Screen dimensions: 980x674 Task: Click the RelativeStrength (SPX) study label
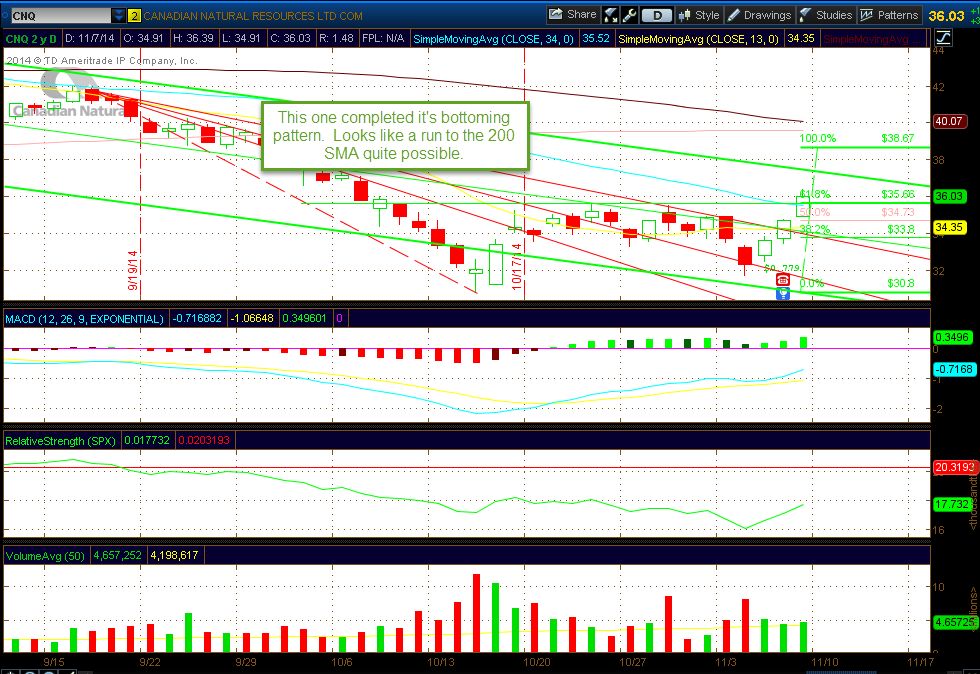(60, 441)
